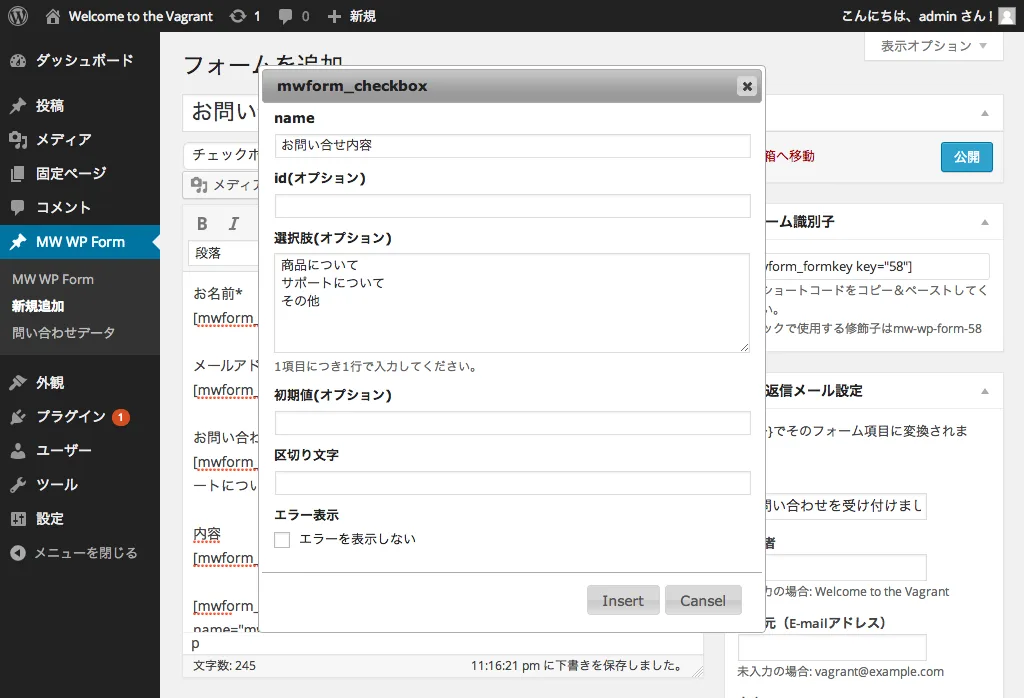
Task: Click the updates refresh icon
Action: (238, 16)
